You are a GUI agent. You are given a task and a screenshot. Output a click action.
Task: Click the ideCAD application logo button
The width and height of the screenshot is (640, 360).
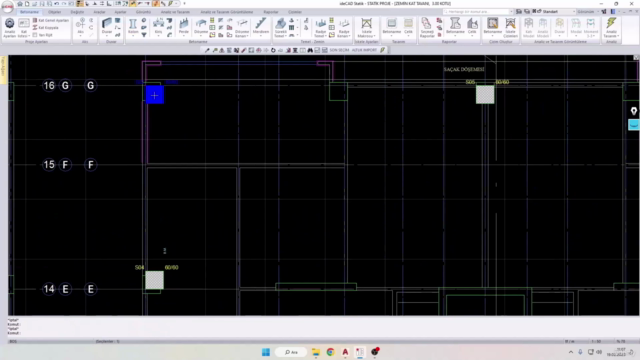pos(7,7)
